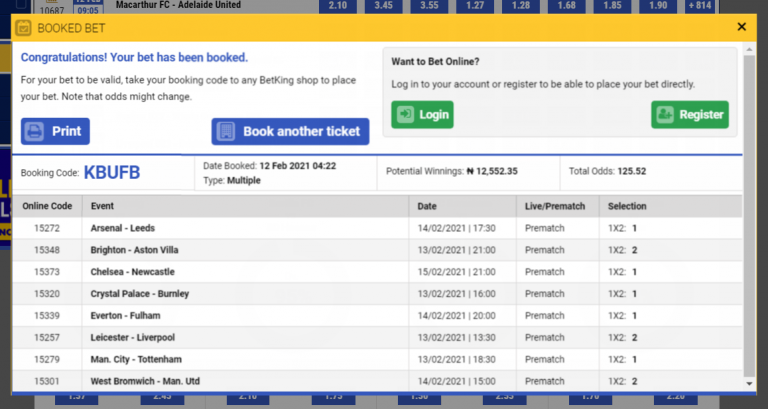Viewport: 768px width, 409px height.
Task: Click the date 14/02/2021 | 15:00
Action: [x=456, y=381]
